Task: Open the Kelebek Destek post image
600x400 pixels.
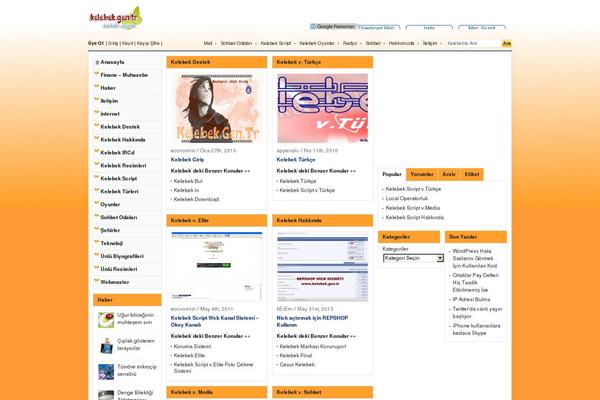Action: tap(217, 108)
